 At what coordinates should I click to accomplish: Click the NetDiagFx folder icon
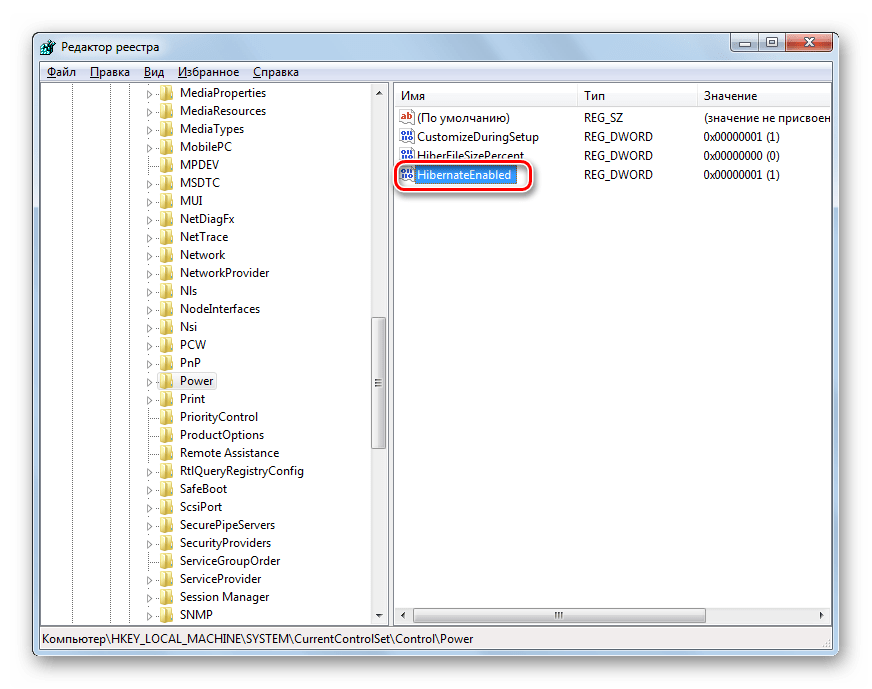tap(166, 219)
